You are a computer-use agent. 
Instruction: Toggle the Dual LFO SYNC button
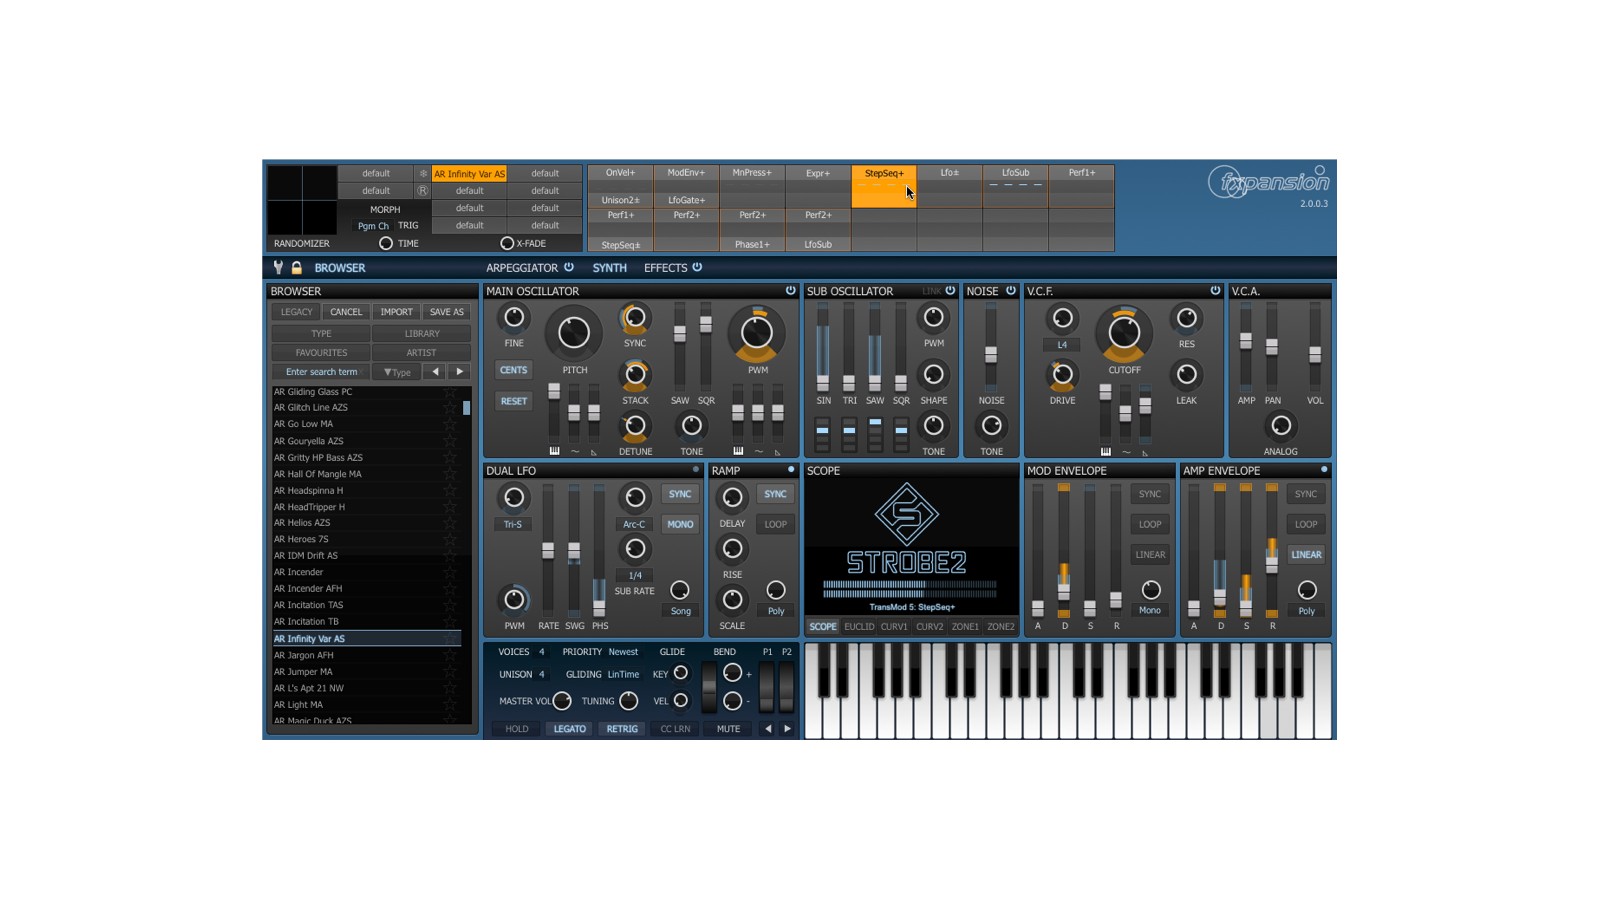680,494
